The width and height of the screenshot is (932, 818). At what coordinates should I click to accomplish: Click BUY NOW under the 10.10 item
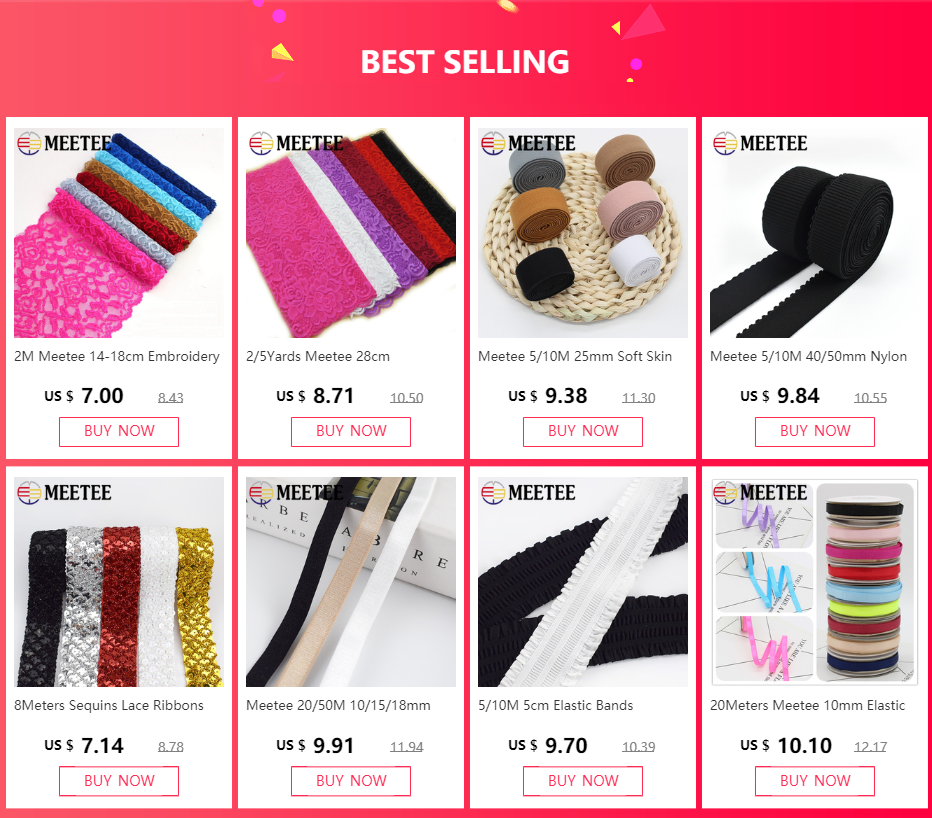pyautogui.click(x=815, y=781)
